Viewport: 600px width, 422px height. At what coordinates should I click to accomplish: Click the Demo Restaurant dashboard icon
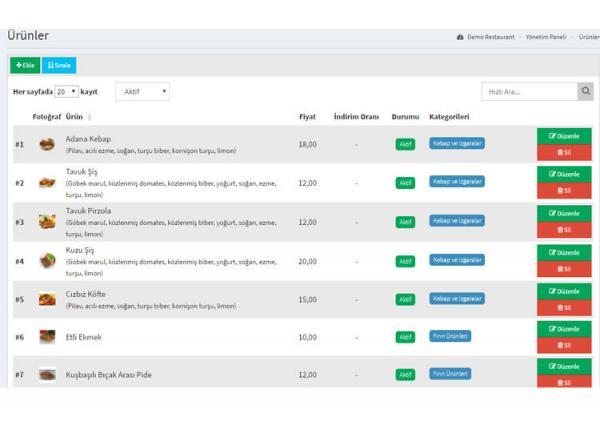[460, 37]
